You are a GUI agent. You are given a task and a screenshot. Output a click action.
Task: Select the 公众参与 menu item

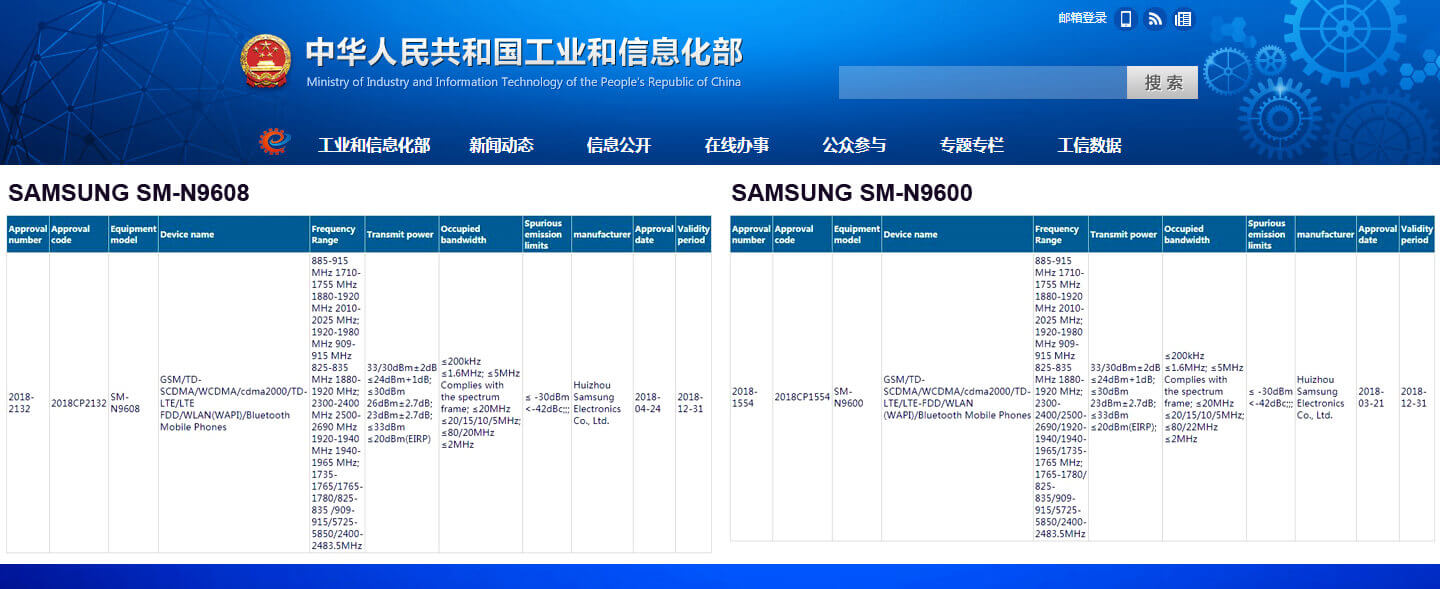[854, 145]
